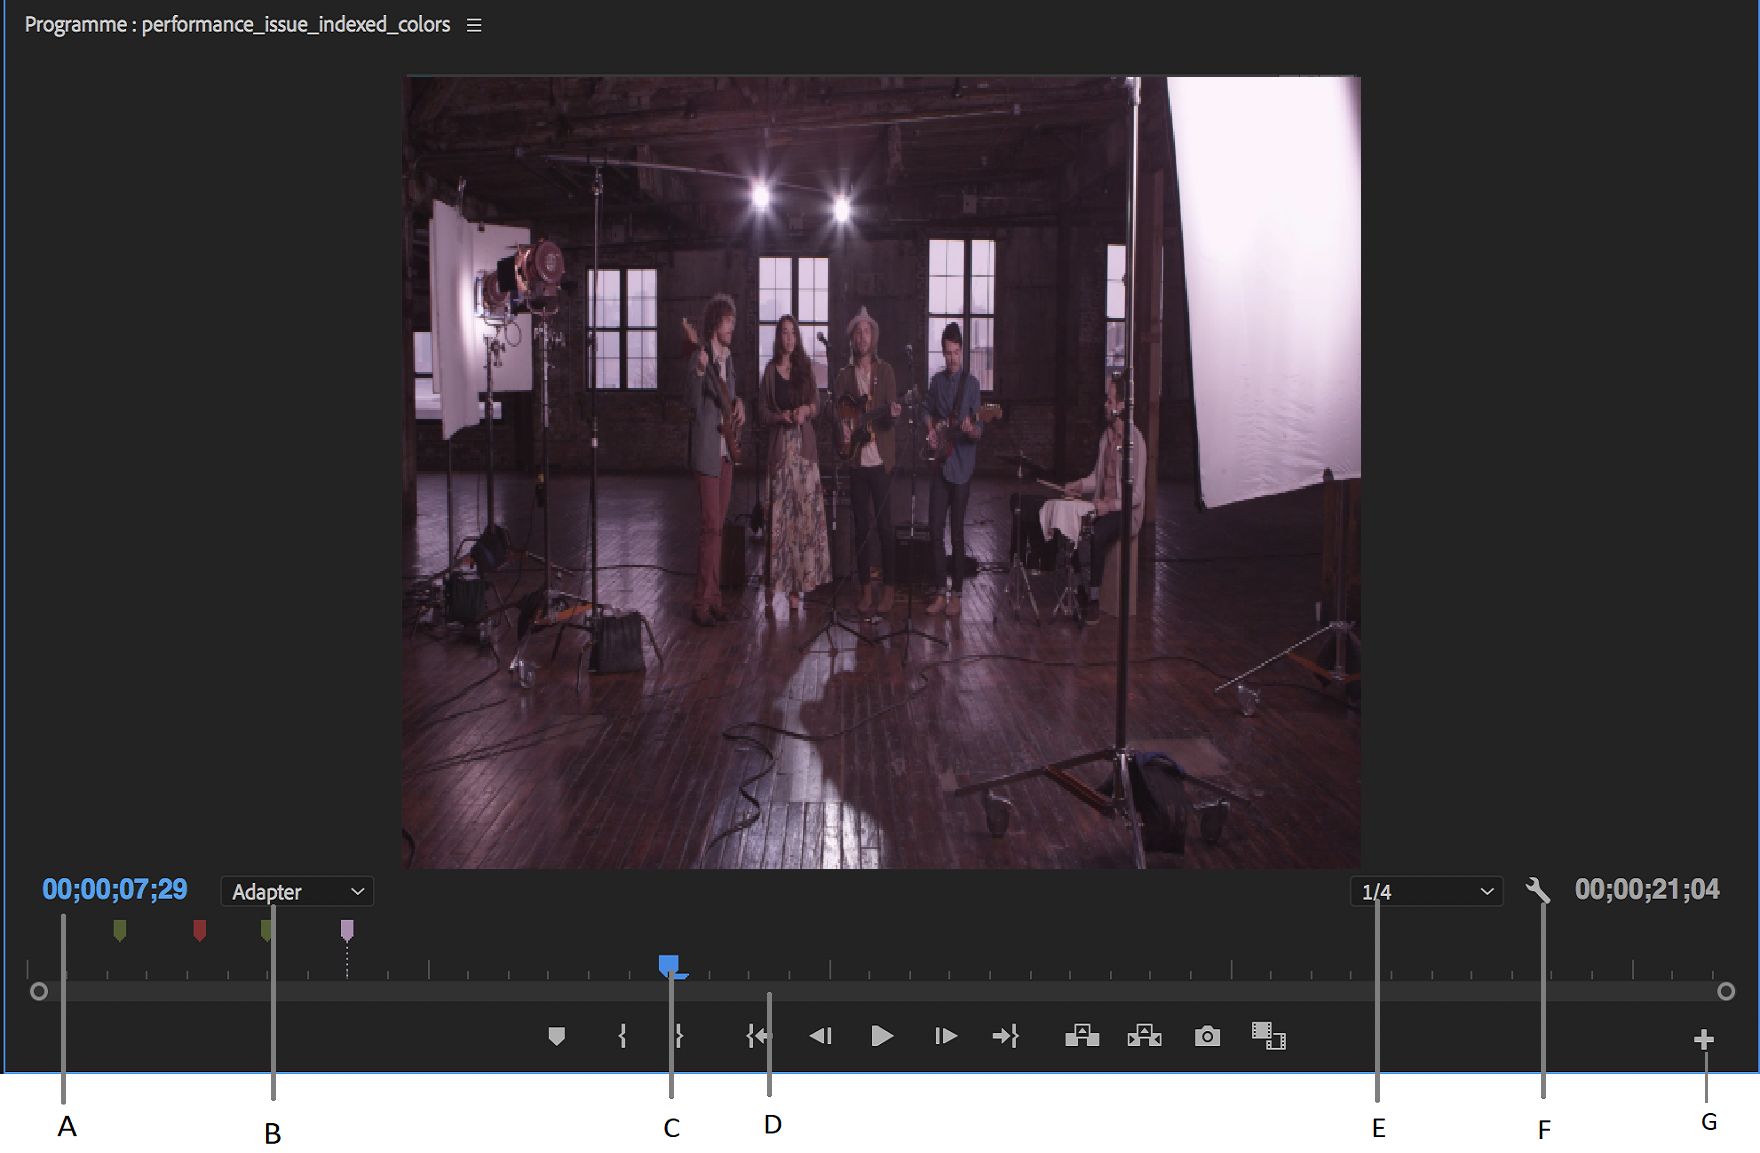Viewport: 1760px width, 1153px height.
Task: Click the Lift button
Action: (x=1082, y=1035)
